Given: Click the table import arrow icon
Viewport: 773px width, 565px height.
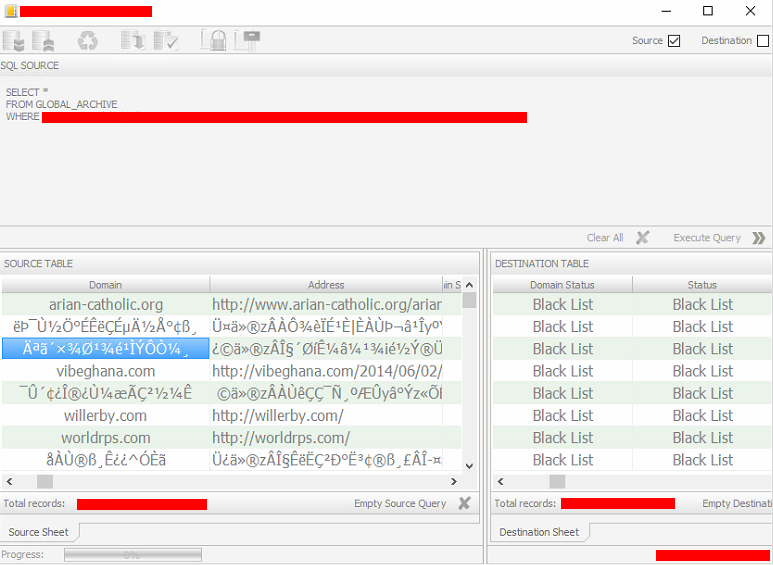Looking at the screenshot, I should click(x=132, y=41).
